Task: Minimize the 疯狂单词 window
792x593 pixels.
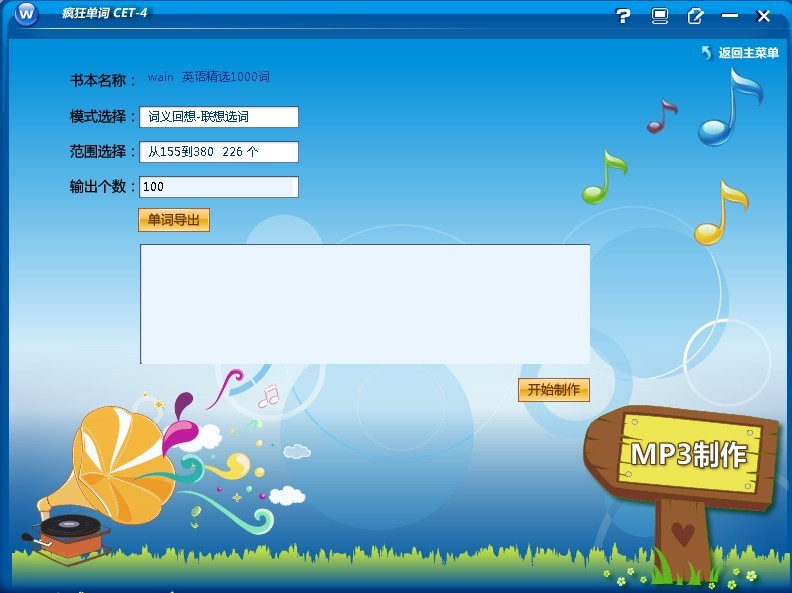Action: (729, 16)
